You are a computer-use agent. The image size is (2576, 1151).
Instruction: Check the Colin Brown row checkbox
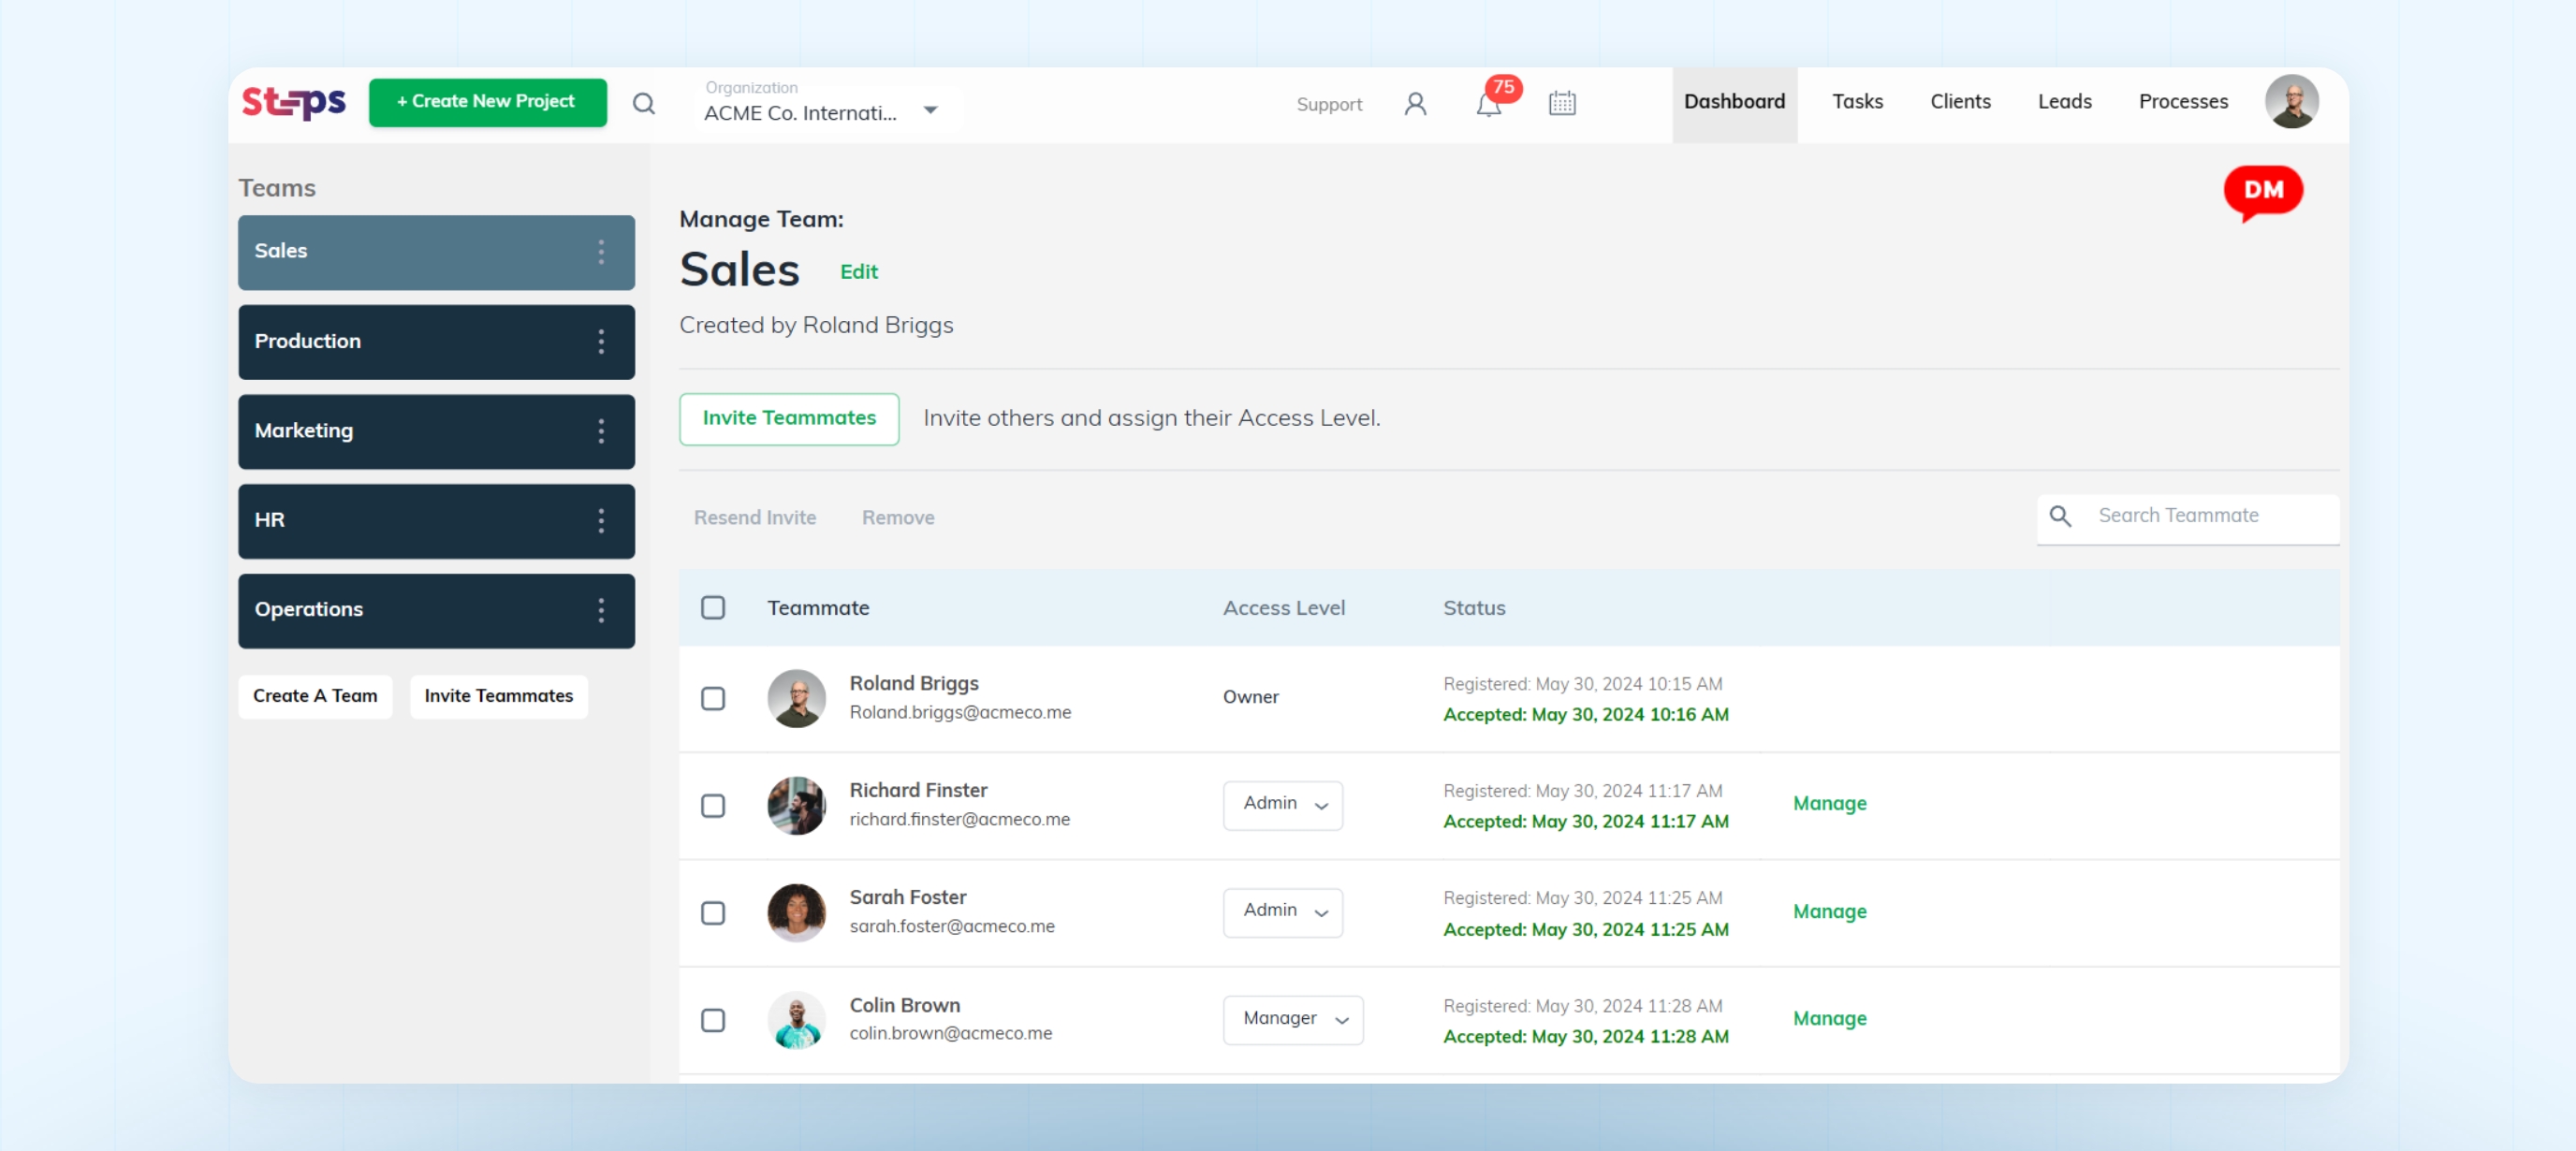tap(713, 1019)
